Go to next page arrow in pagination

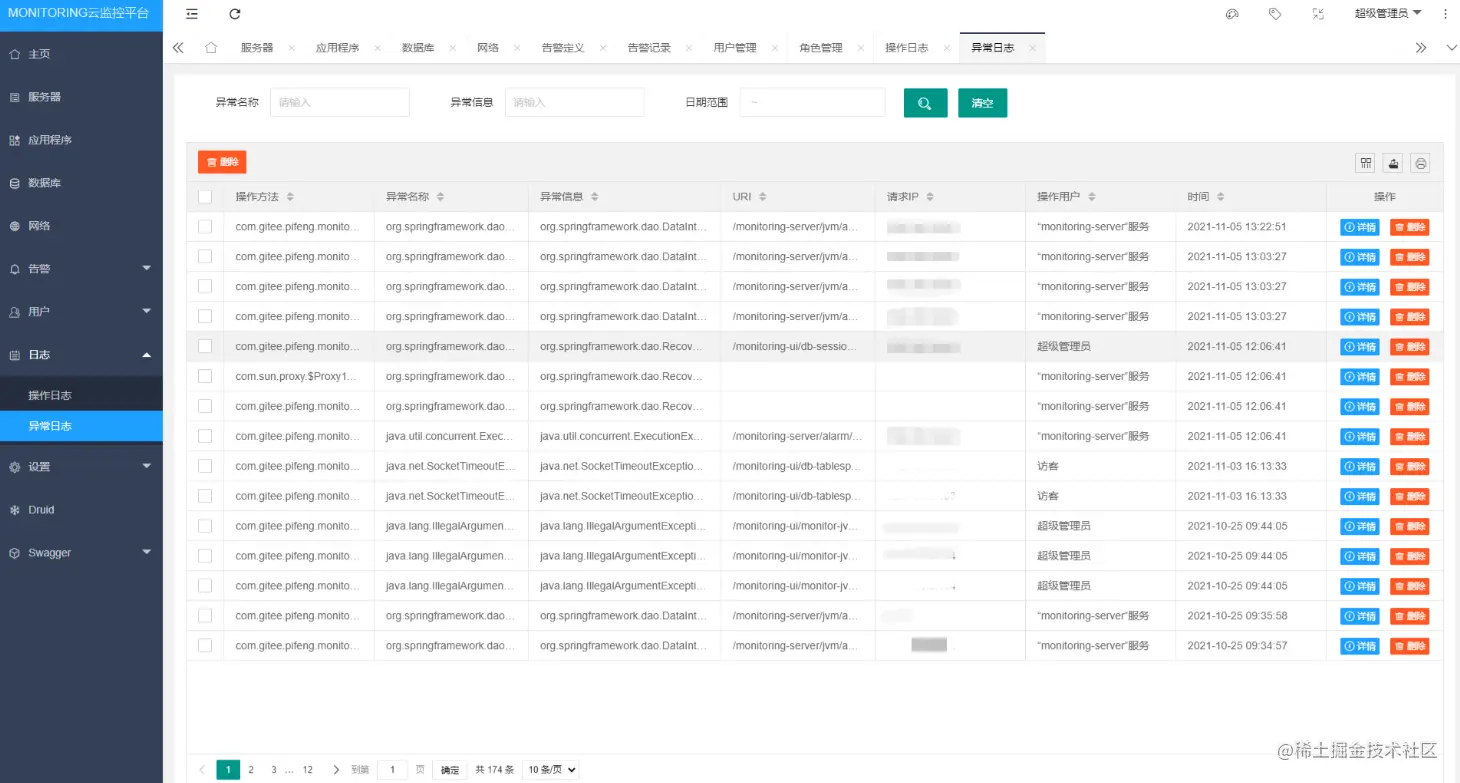pyautogui.click(x=336, y=770)
